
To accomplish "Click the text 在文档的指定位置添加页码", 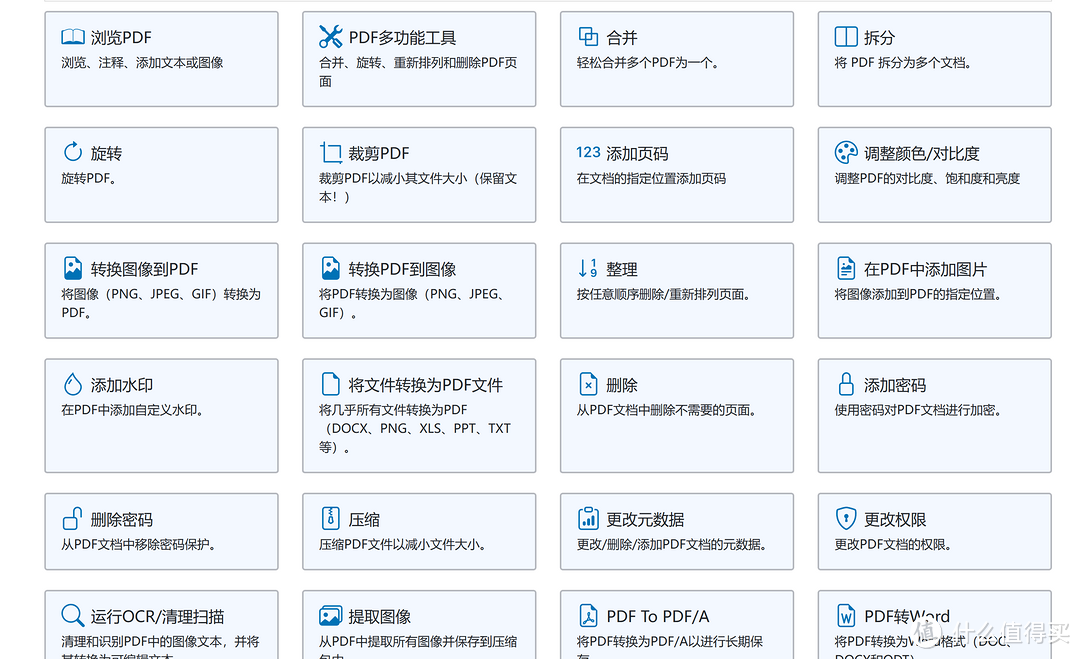I will click(x=651, y=178).
